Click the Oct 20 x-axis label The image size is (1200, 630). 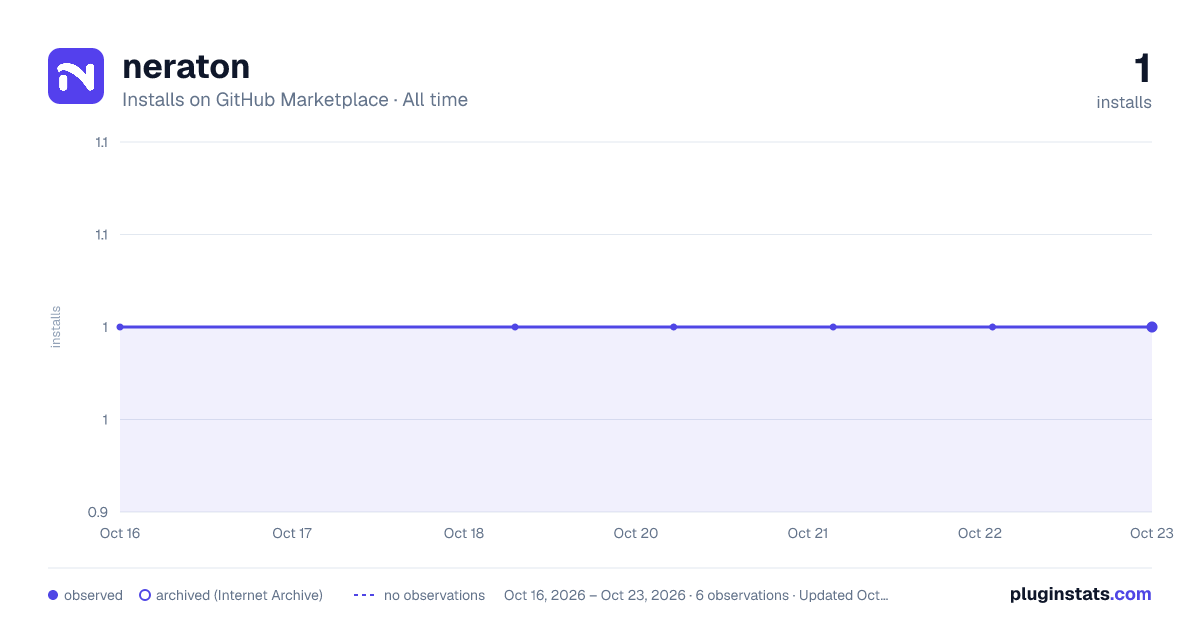[636, 534]
